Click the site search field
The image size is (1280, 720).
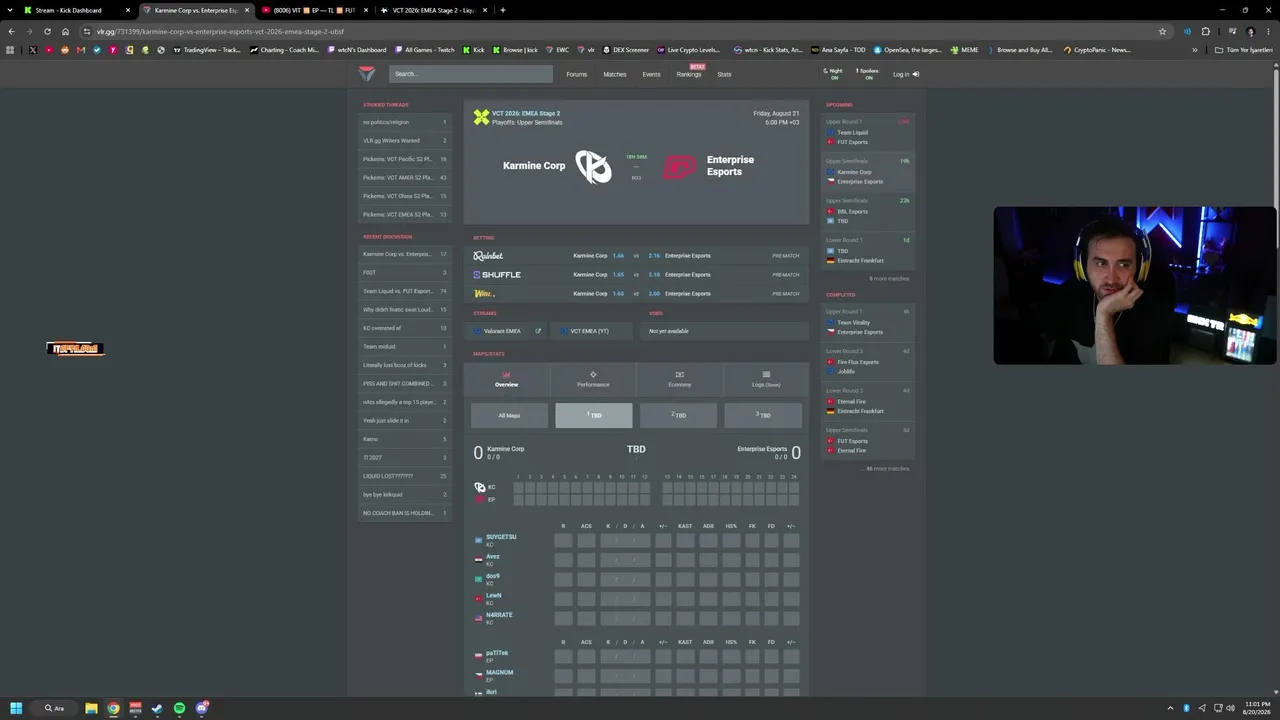pyautogui.click(x=471, y=74)
